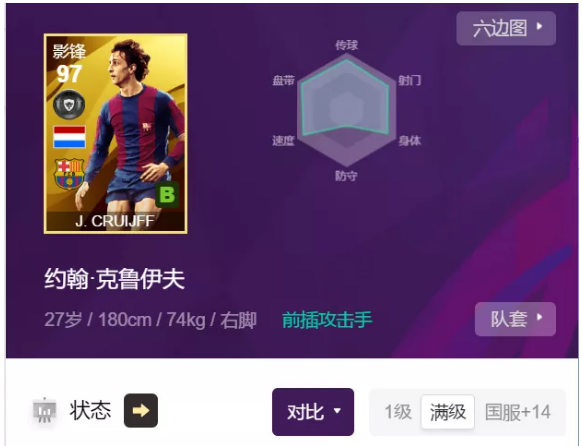Click the grey icon beside 状态
The image size is (582, 446).
point(44,410)
